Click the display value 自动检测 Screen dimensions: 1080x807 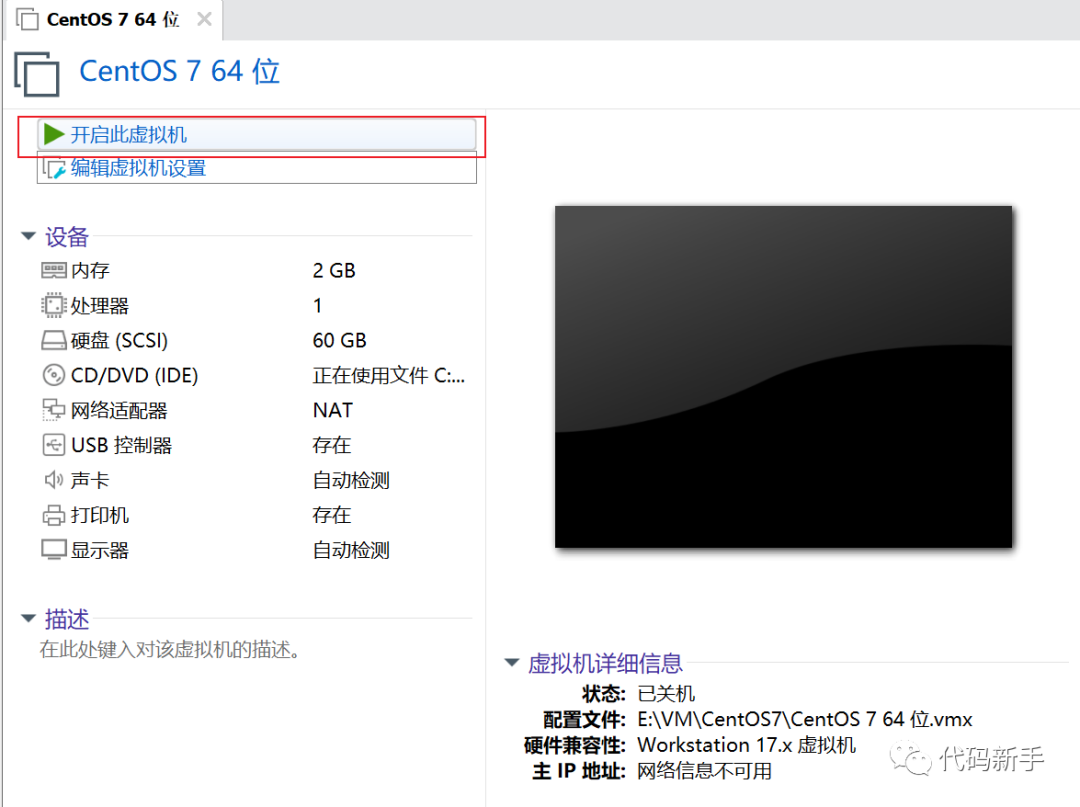[351, 550]
